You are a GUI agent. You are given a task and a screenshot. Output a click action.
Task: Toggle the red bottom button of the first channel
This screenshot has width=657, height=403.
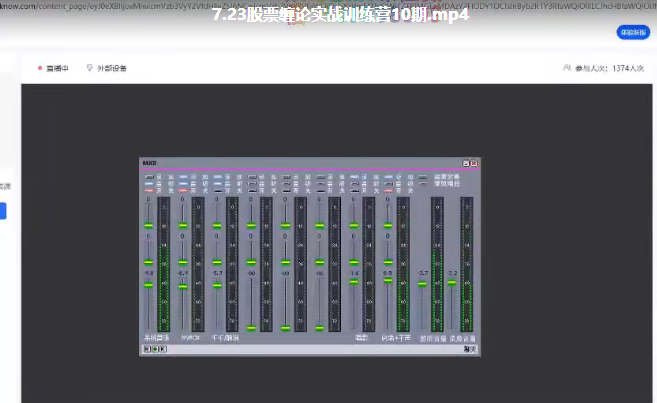point(149,191)
